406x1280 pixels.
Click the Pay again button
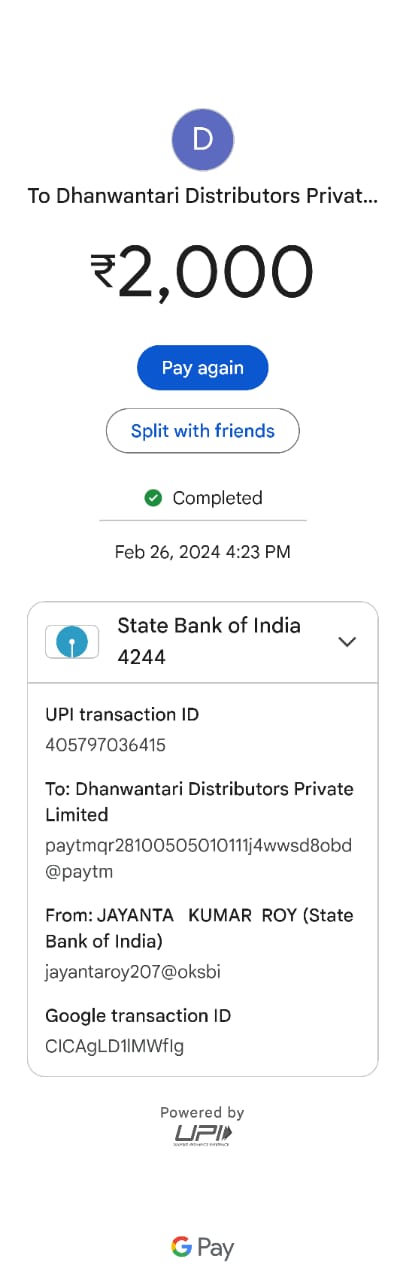pyautogui.click(x=203, y=368)
